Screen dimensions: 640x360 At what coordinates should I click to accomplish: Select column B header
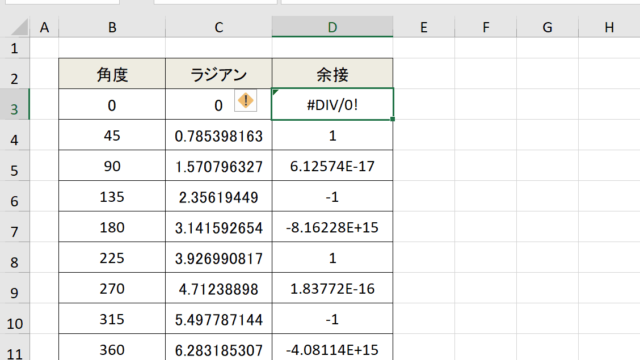[x=112, y=27]
